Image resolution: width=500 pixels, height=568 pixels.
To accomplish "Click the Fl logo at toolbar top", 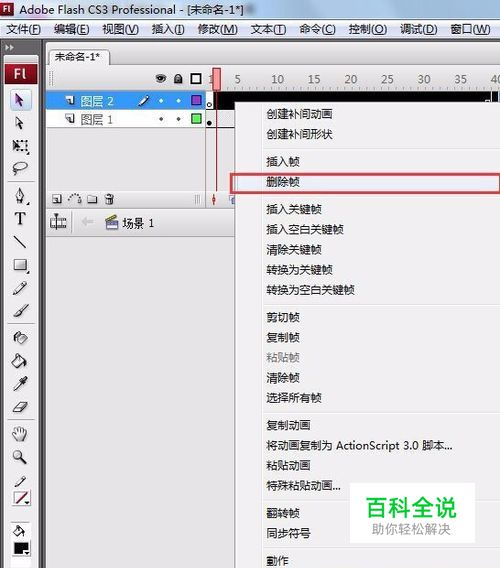I will [x=21, y=74].
